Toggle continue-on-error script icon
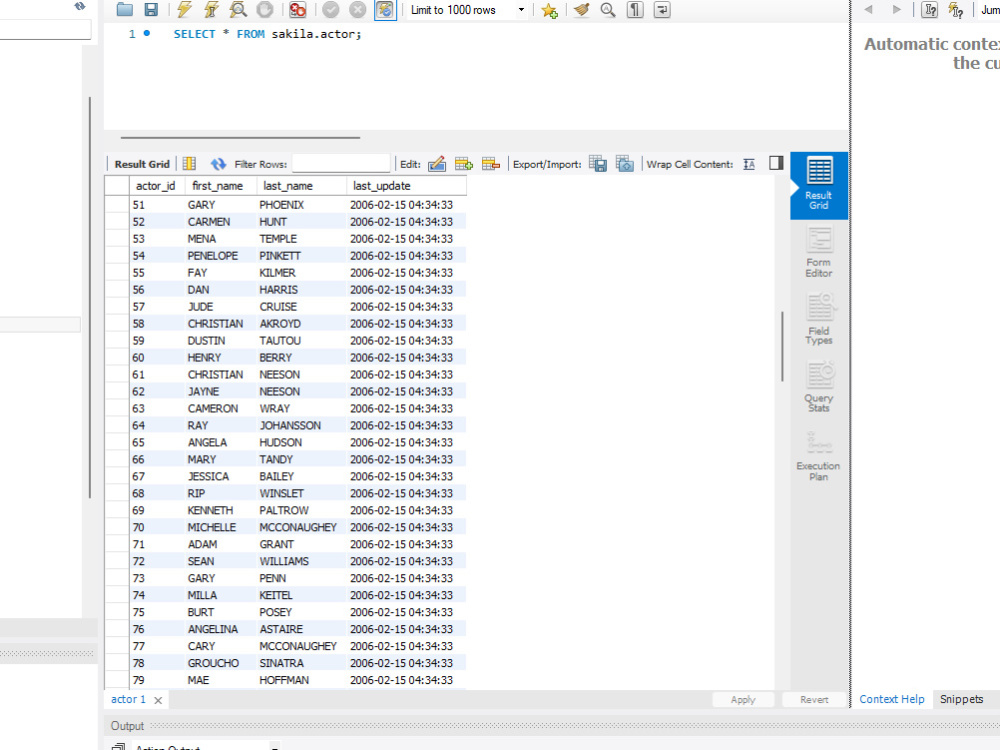1000x750 pixels. pos(297,10)
